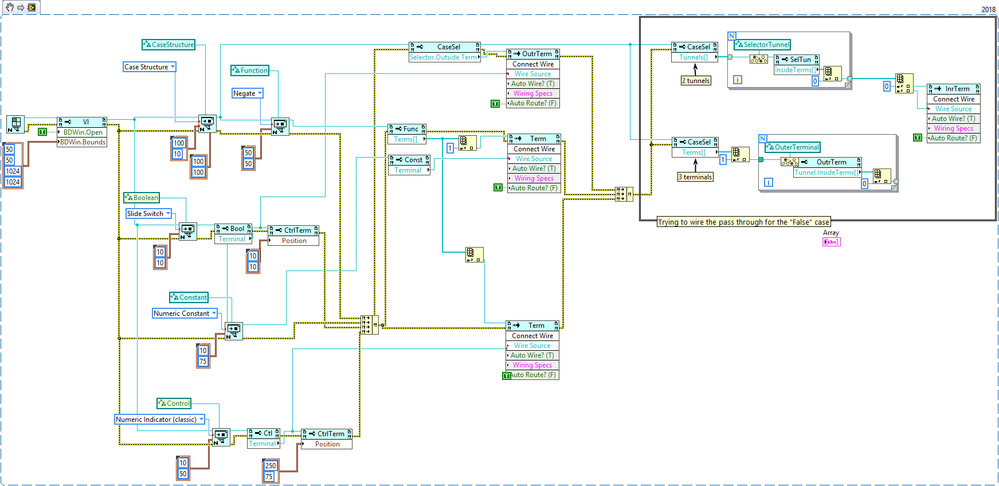Select index array node right of Func Terms[]

click(x=466, y=142)
